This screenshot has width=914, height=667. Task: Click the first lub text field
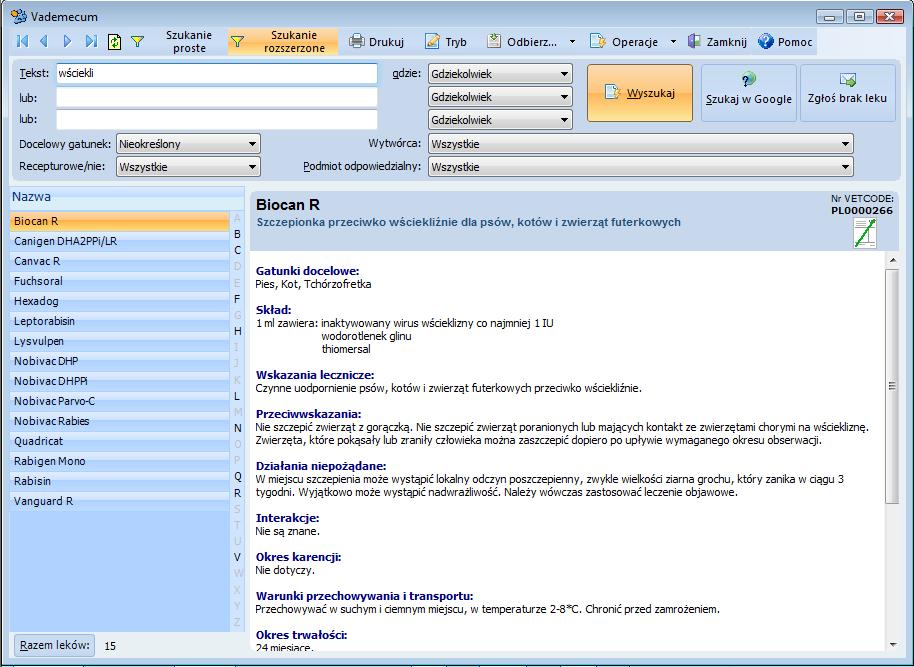click(217, 97)
